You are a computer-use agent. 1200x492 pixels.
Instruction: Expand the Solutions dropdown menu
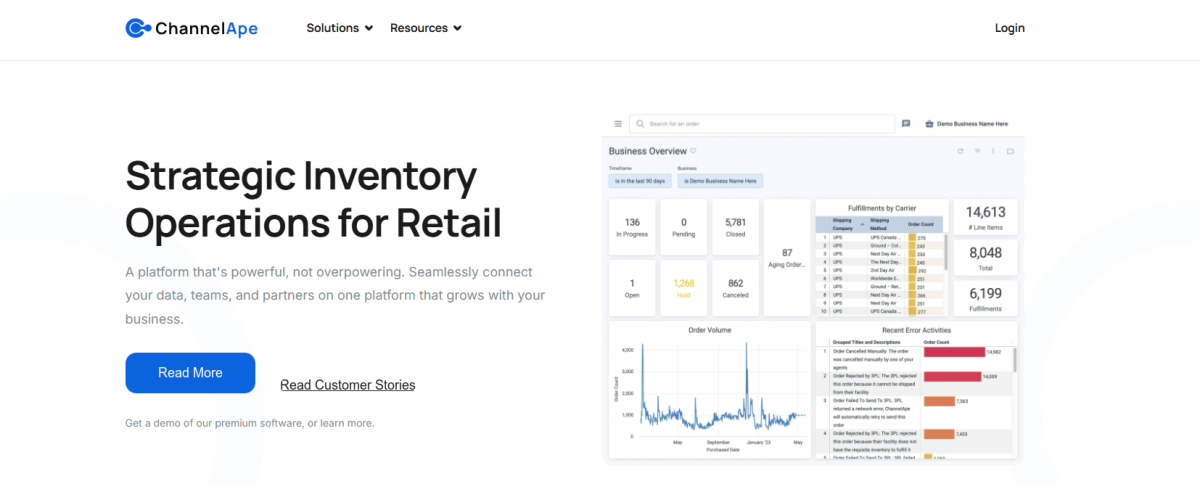coord(339,28)
